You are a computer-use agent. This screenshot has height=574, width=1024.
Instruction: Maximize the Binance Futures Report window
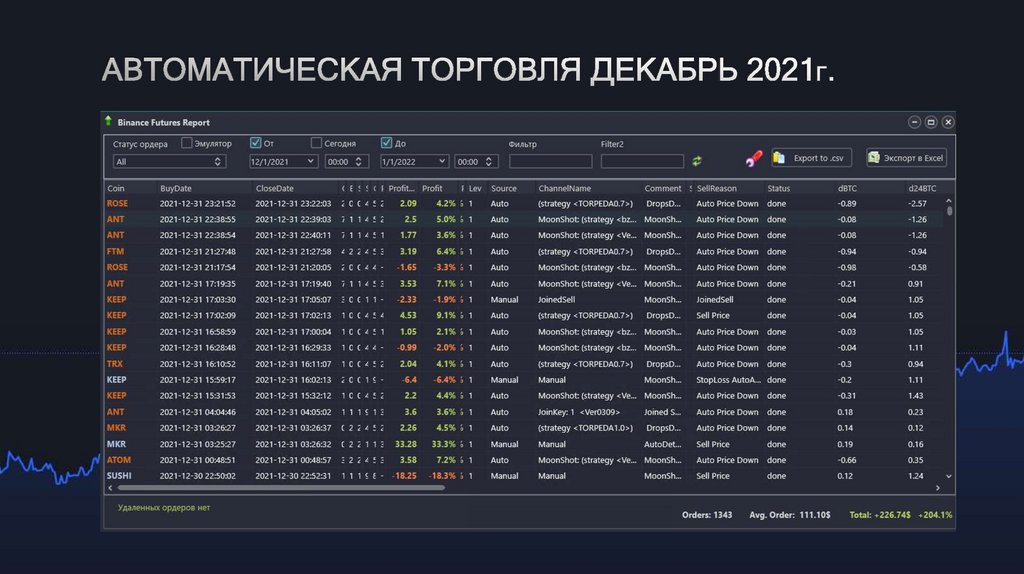click(x=931, y=122)
